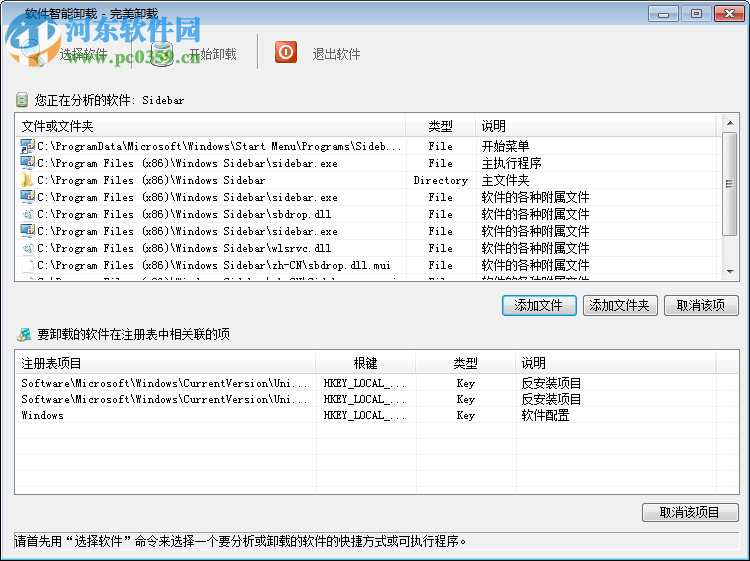Close the 软件智能卸载 window
The height and width of the screenshot is (561, 750).
[x=729, y=13]
